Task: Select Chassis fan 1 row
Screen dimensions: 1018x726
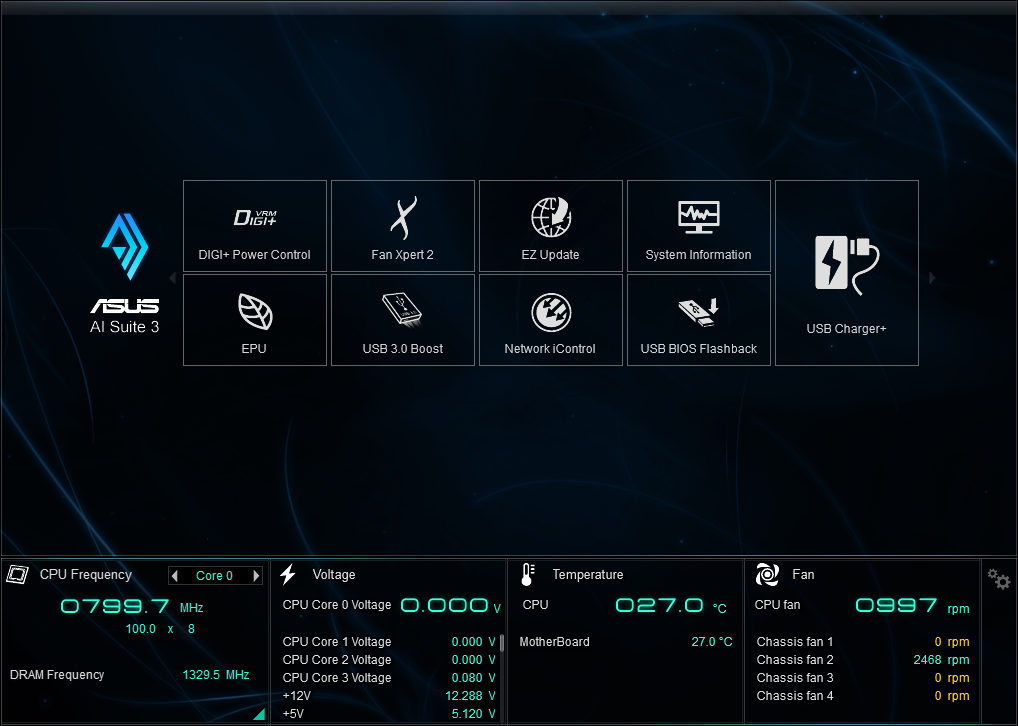Action: [863, 642]
